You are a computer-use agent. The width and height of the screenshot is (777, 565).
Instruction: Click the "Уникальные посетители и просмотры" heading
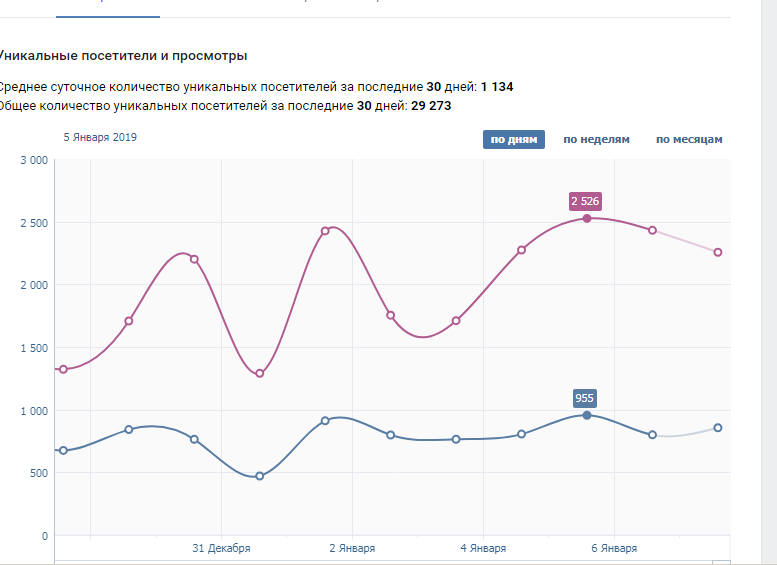[123, 56]
